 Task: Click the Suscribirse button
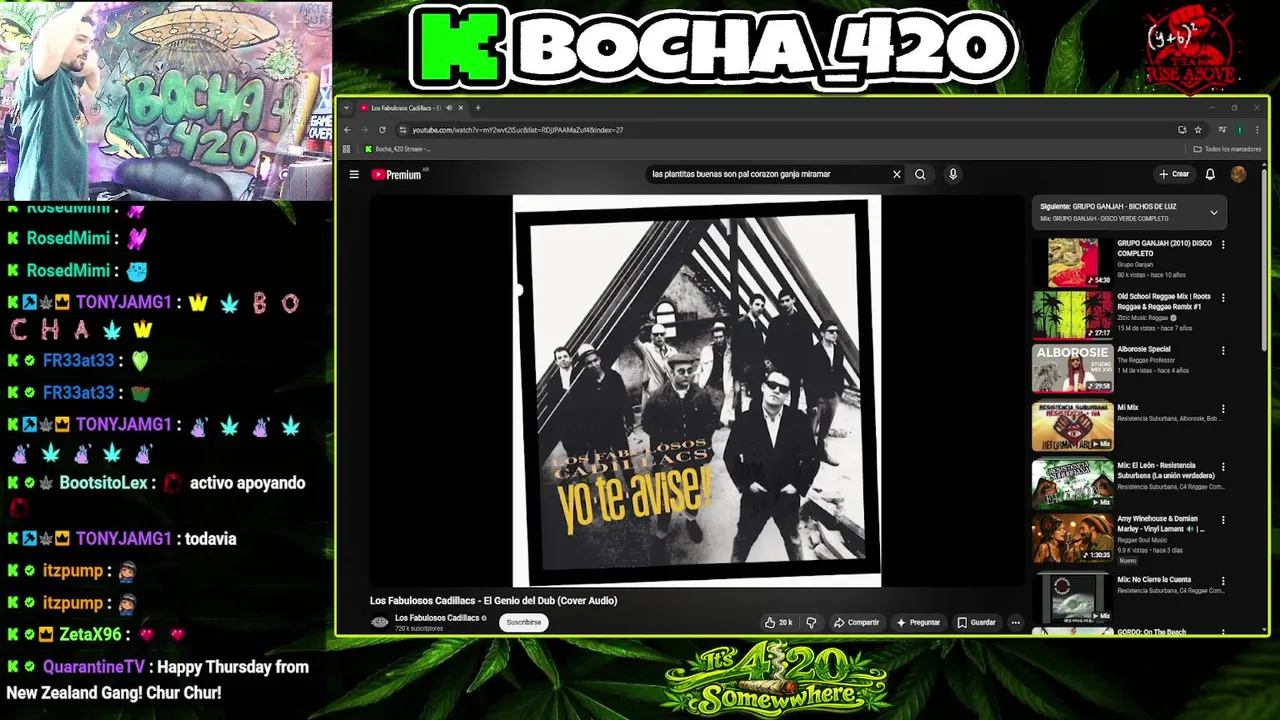click(x=523, y=622)
